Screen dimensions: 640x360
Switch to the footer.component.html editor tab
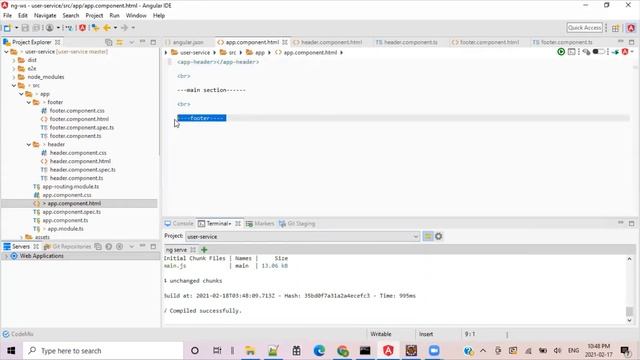486,42
